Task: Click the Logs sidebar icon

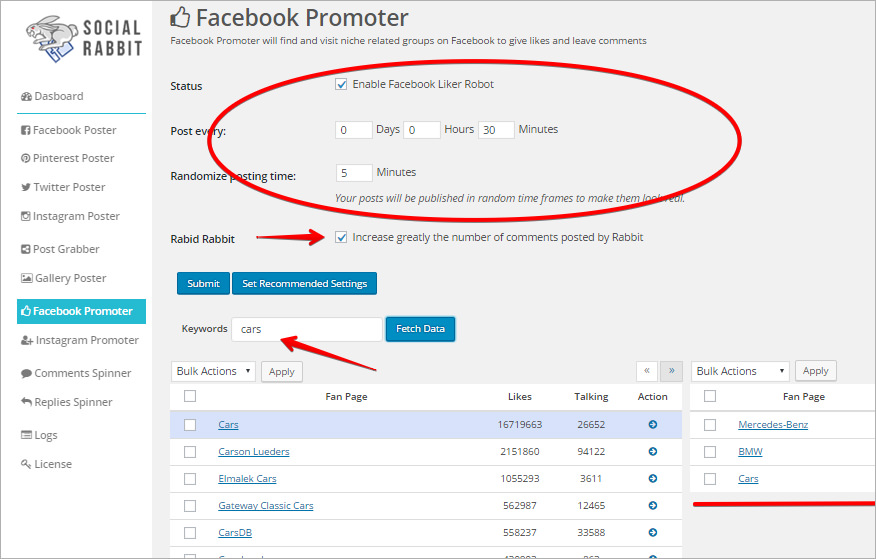Action: pyautogui.click(x=26, y=435)
